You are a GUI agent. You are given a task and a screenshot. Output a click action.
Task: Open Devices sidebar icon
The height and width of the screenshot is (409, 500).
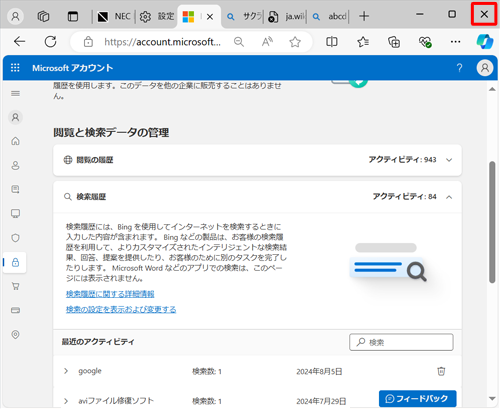(x=15, y=213)
